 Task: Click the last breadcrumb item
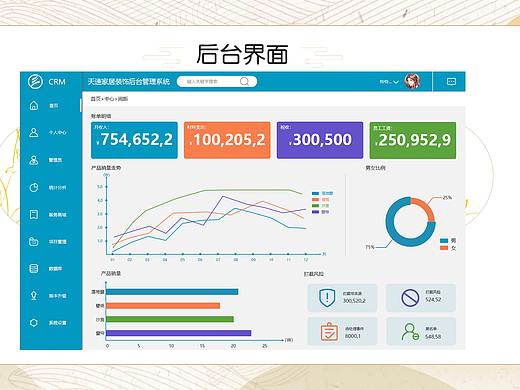(123, 99)
